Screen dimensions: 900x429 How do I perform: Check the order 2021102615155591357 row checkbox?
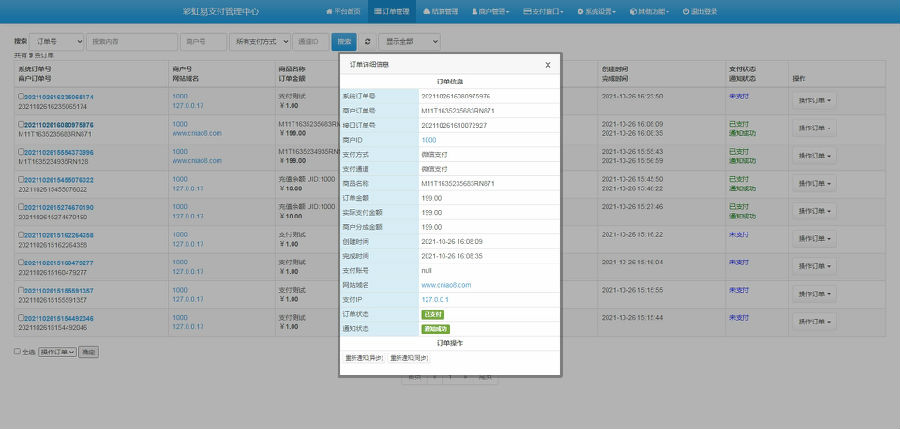pyautogui.click(x=21, y=290)
